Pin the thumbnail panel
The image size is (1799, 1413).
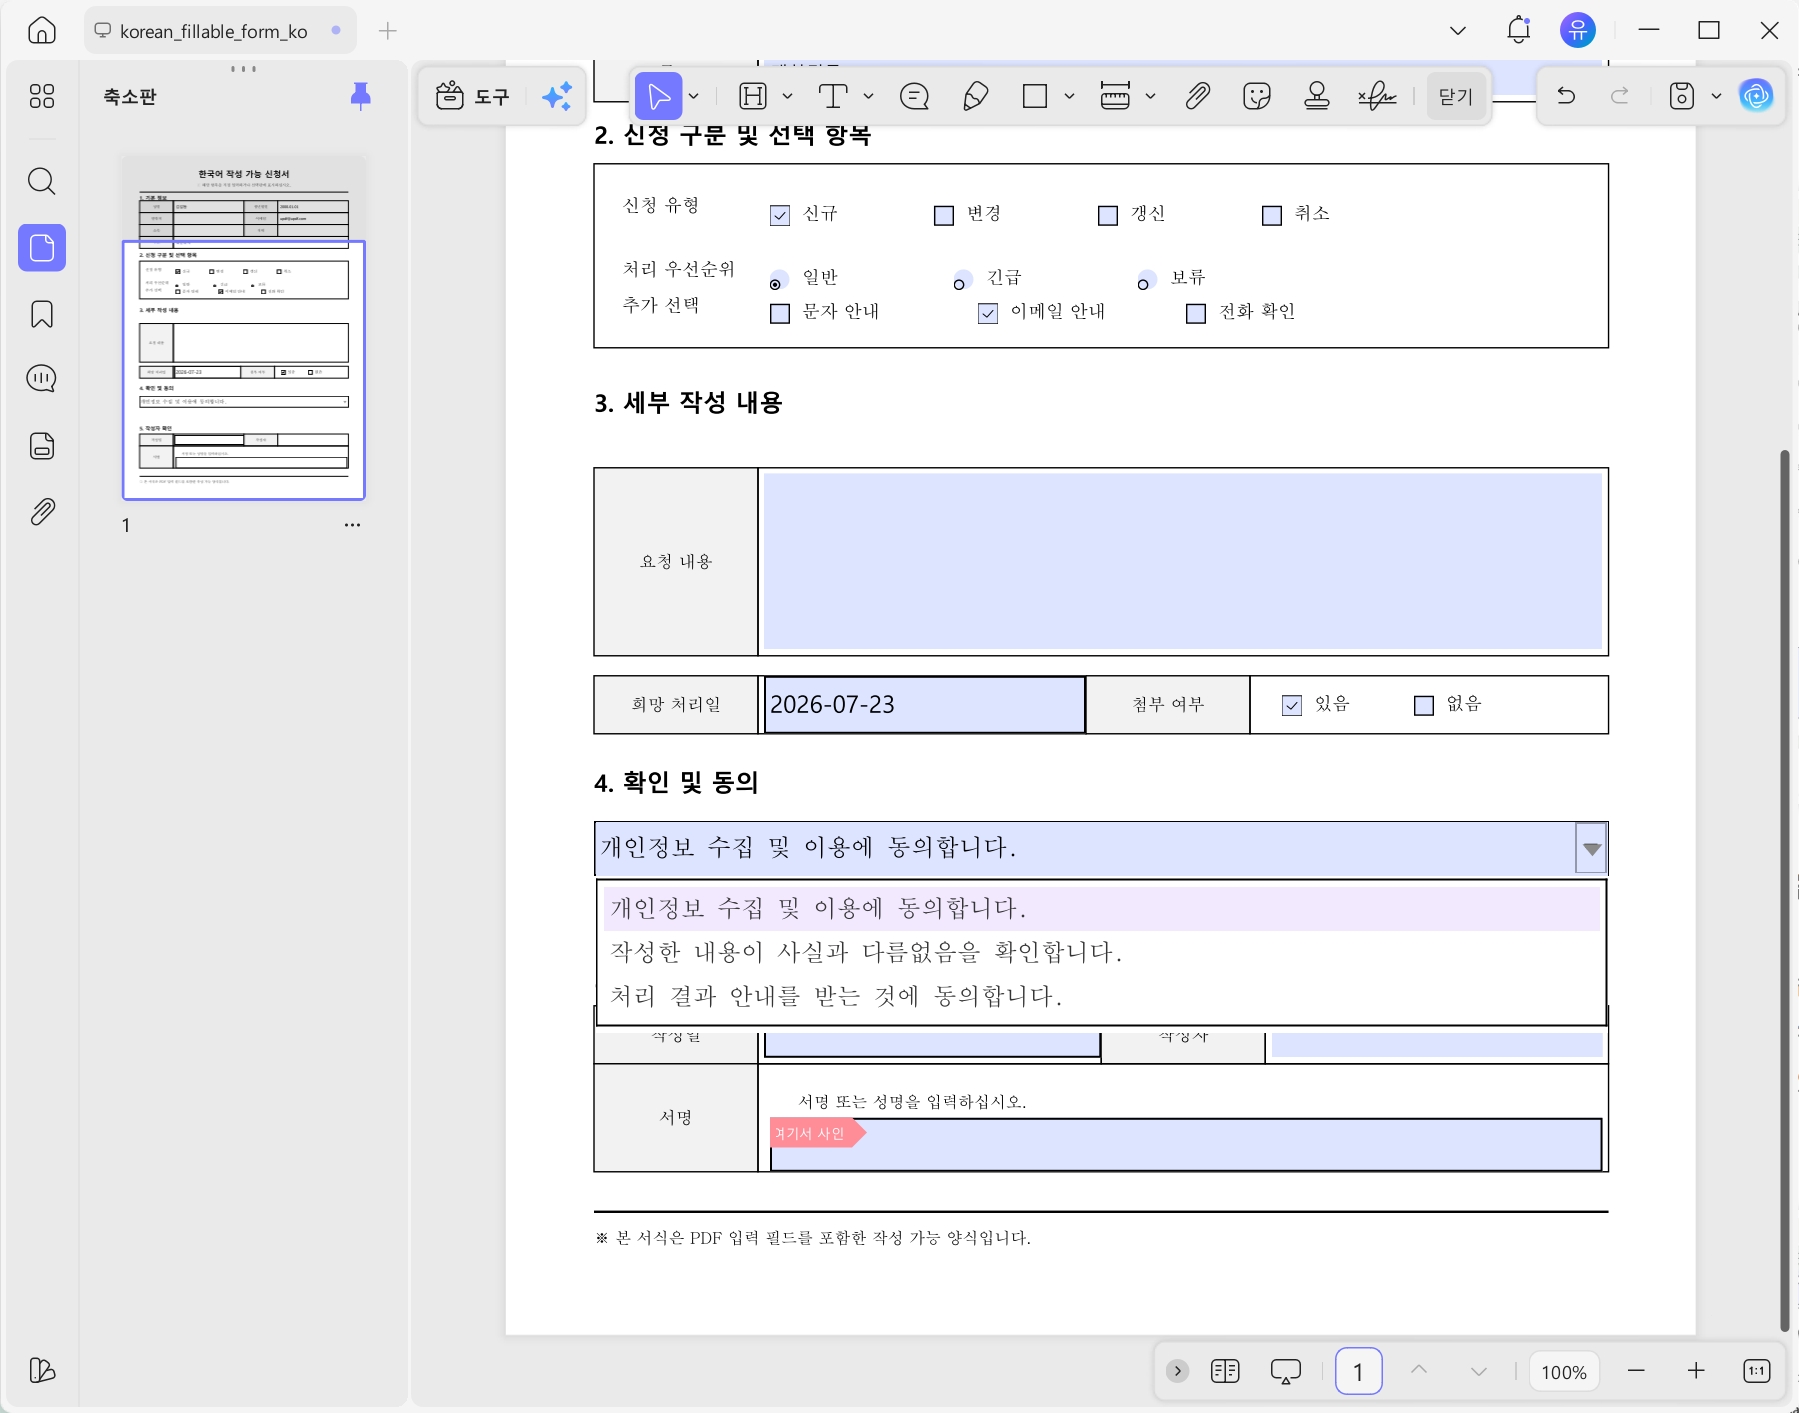click(x=361, y=96)
